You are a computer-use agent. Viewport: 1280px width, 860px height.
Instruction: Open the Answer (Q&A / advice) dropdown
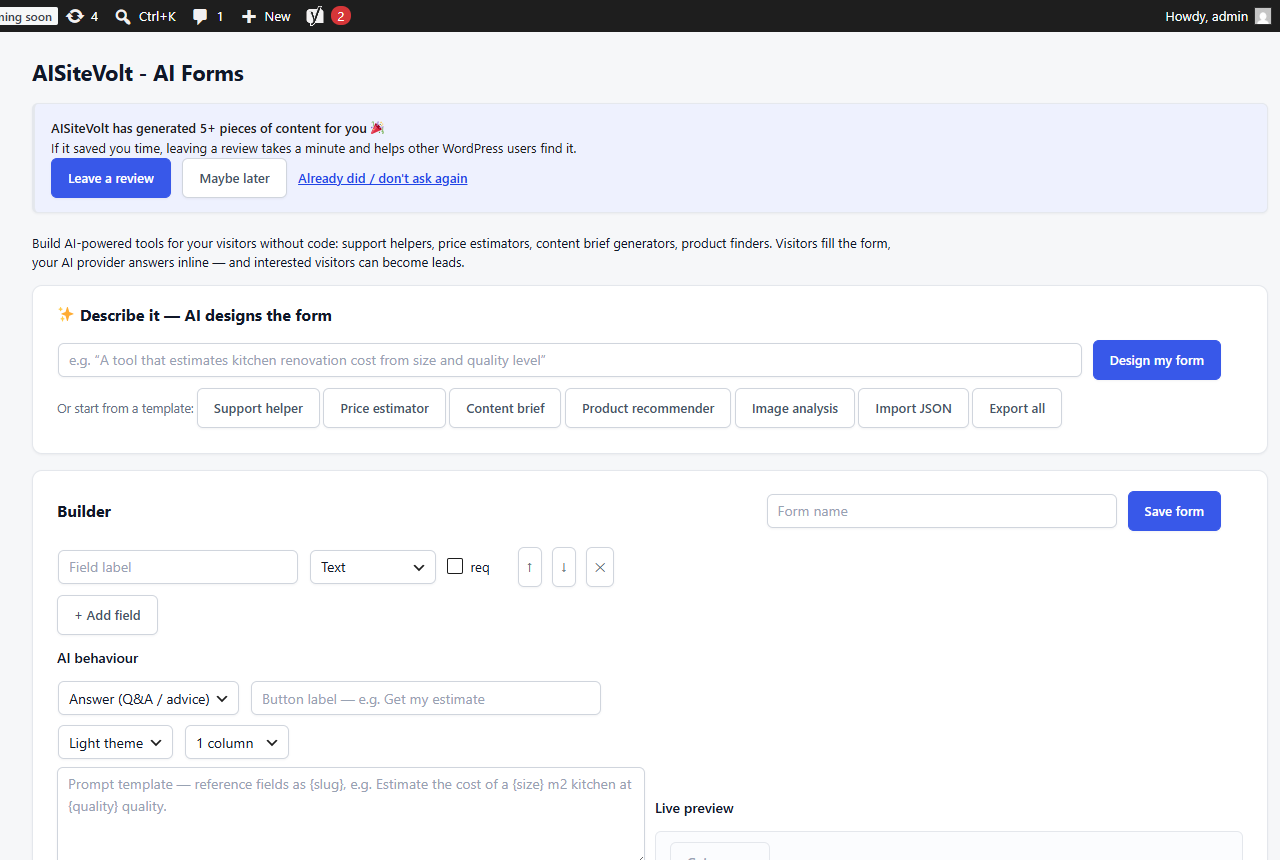click(148, 699)
